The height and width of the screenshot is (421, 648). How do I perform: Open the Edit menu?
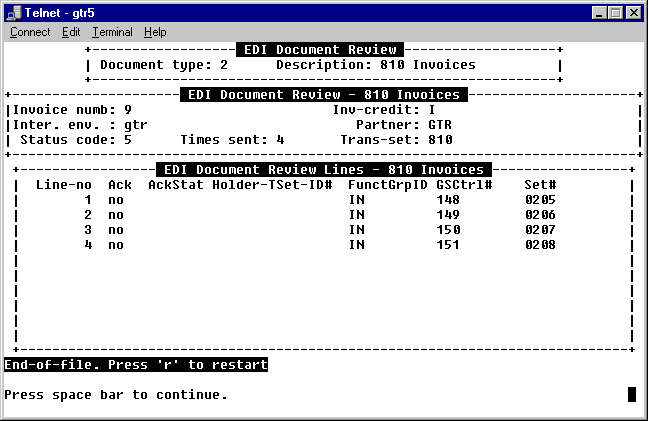[71, 32]
